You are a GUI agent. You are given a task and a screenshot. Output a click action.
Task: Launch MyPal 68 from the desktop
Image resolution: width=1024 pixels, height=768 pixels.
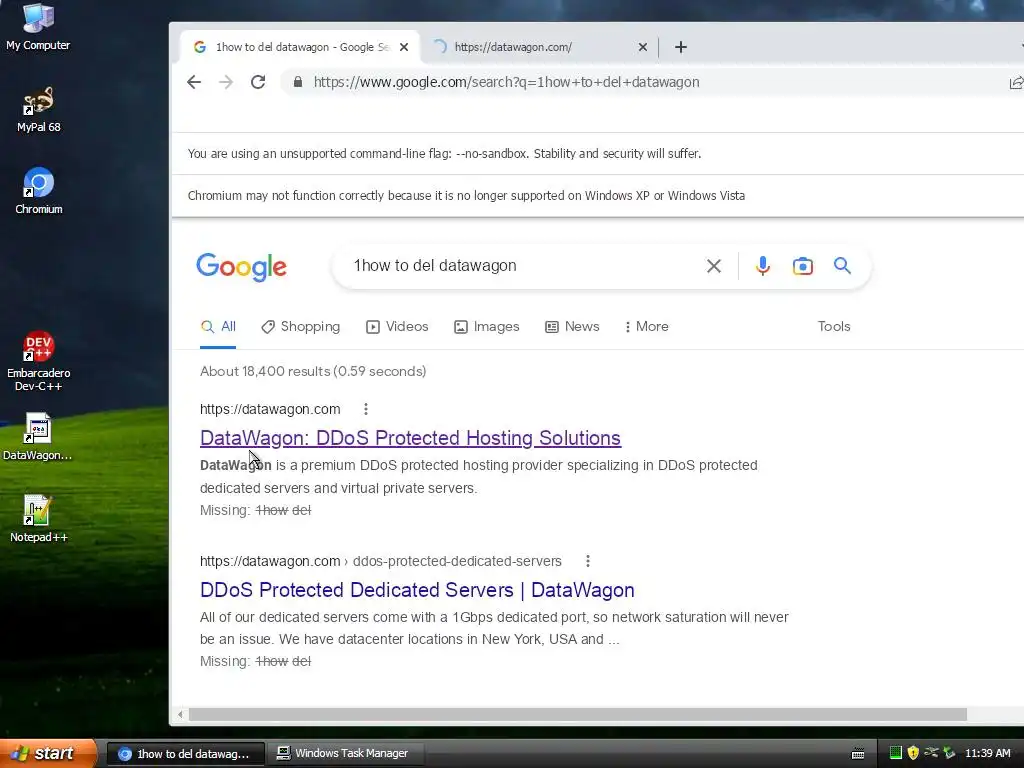[x=39, y=109]
